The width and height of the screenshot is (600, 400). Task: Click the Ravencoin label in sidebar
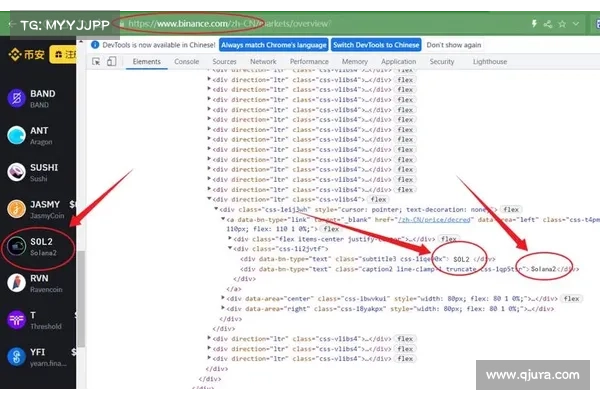pos(46,290)
